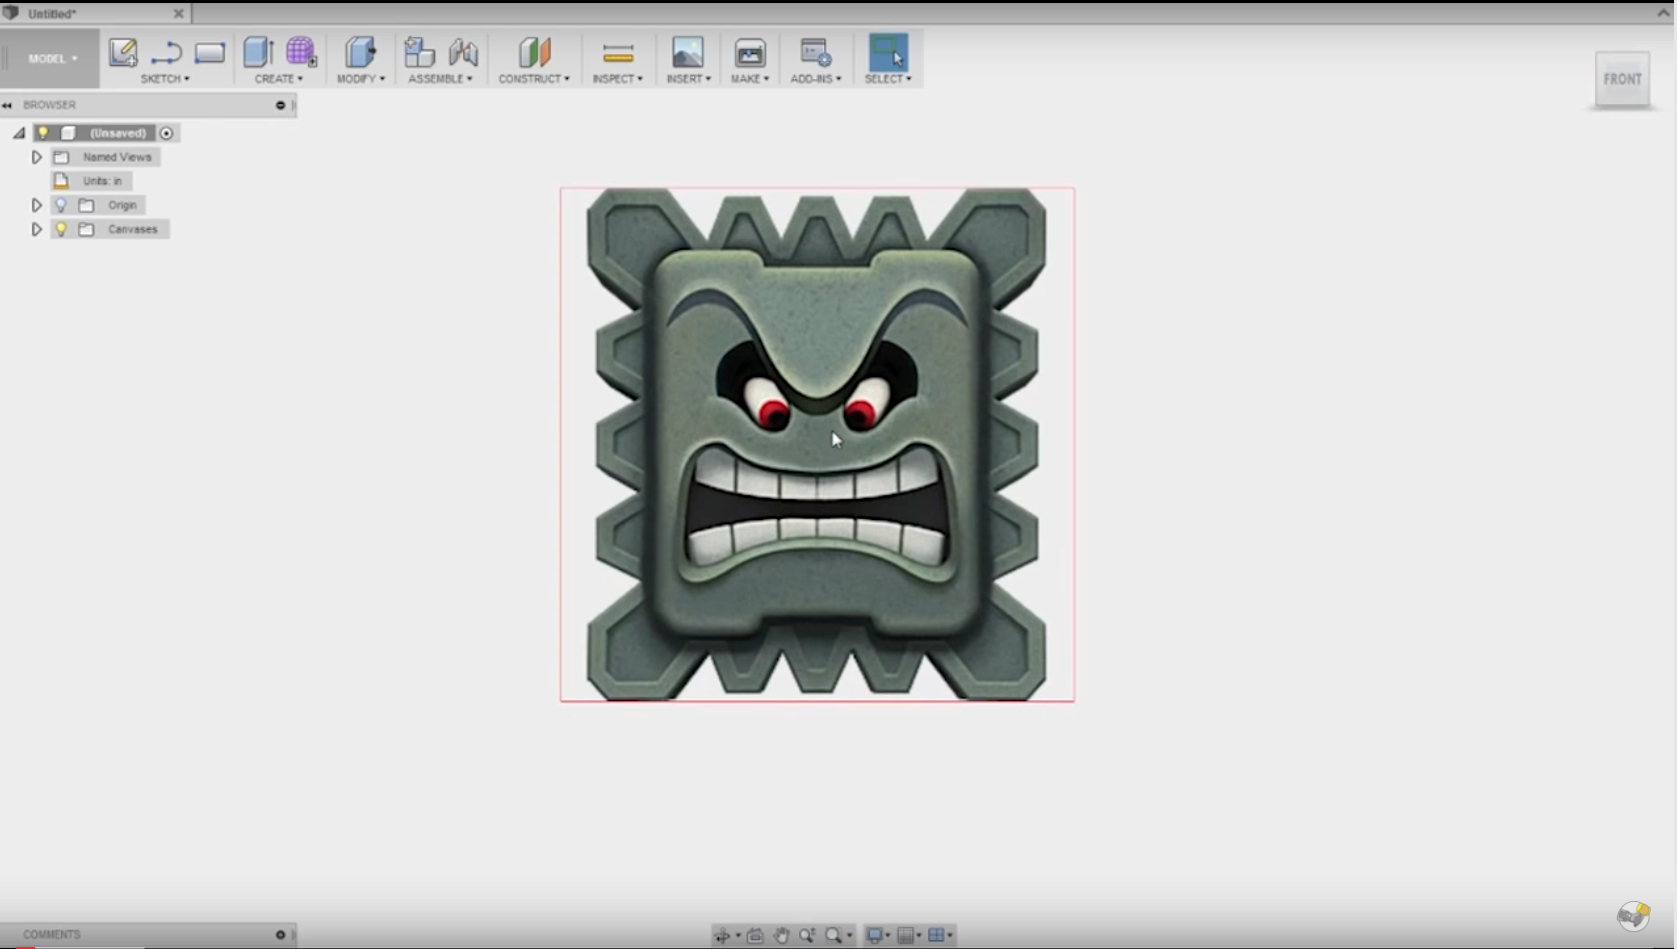Activate the Pan tool in navigation bar
Image resolution: width=1677 pixels, height=949 pixels.
[x=781, y=935]
